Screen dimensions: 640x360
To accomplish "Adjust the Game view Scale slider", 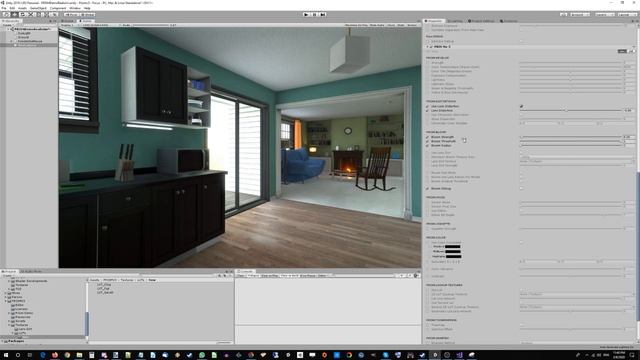I will pos(150,25).
